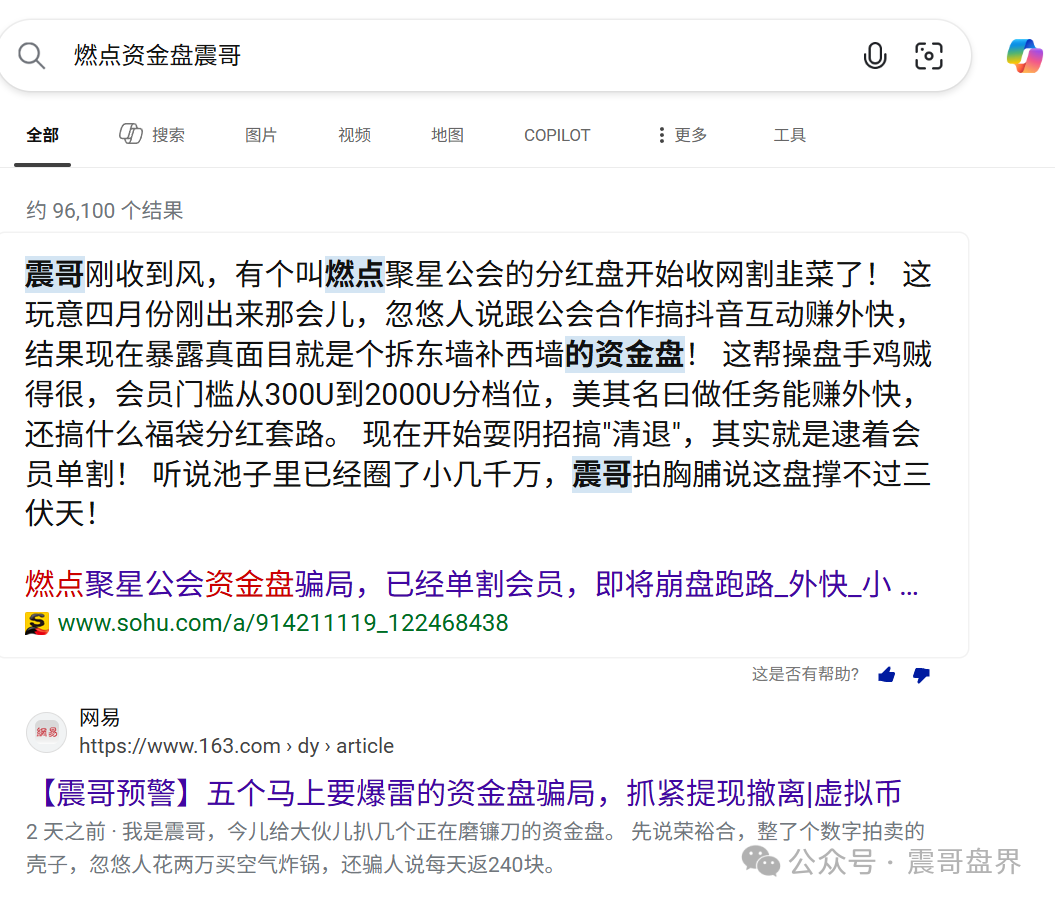Switch to the 全部 tab
Screen dimensions: 1055x904
[x=42, y=135]
